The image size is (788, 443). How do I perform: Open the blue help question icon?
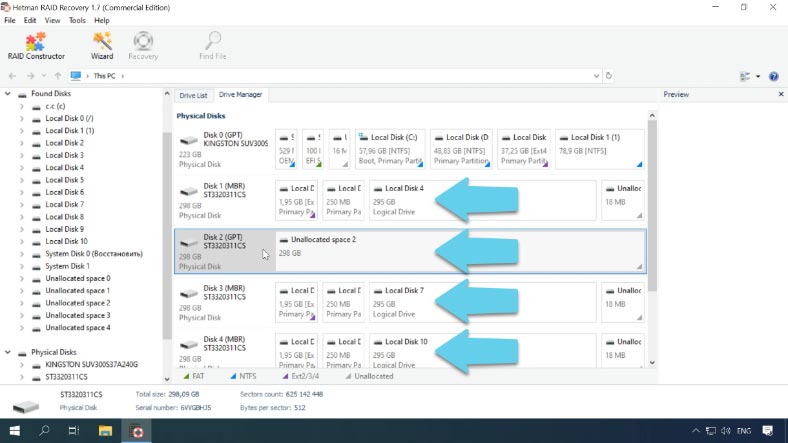click(773, 76)
